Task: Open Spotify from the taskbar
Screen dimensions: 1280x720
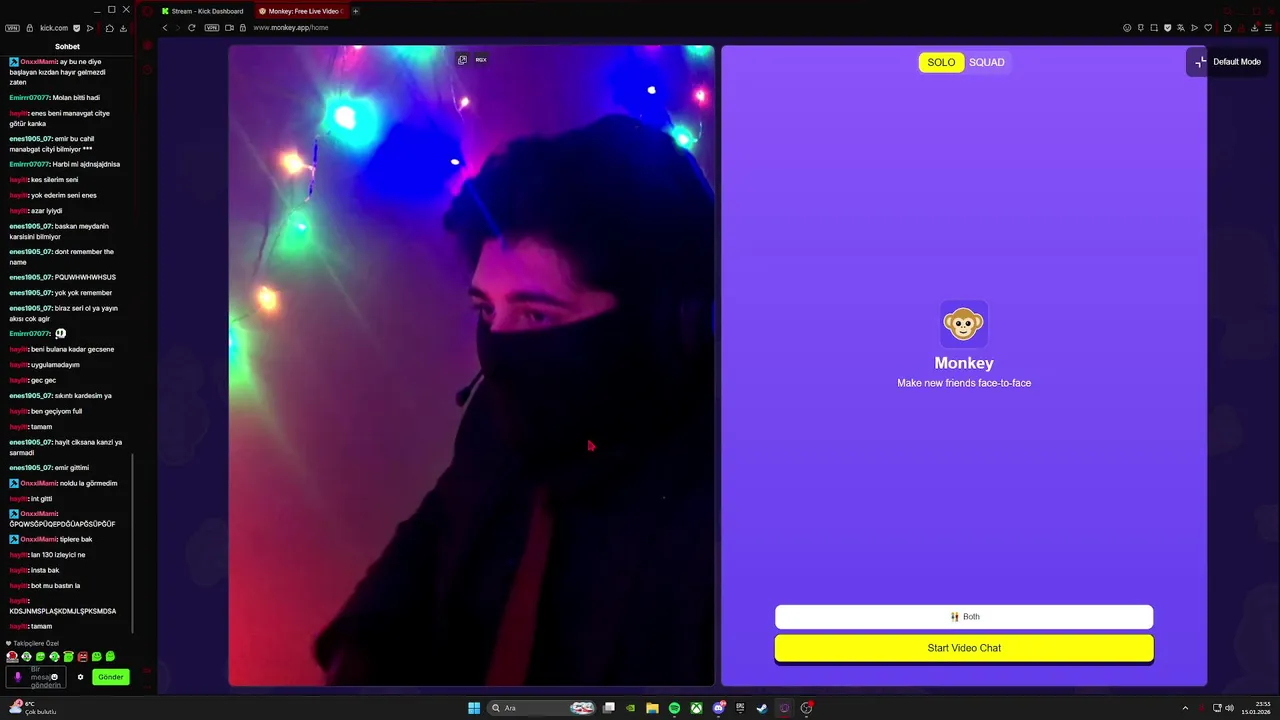Action: [674, 708]
